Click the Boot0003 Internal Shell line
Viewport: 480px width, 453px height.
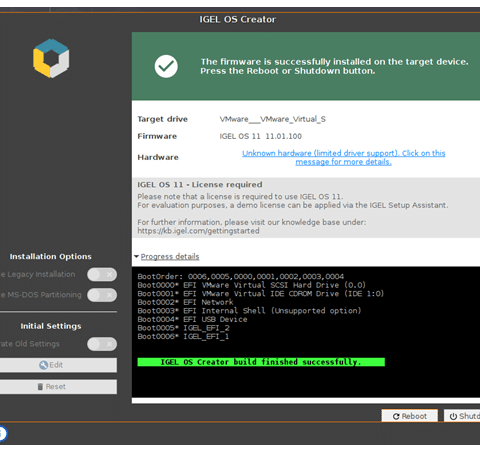[249, 311]
